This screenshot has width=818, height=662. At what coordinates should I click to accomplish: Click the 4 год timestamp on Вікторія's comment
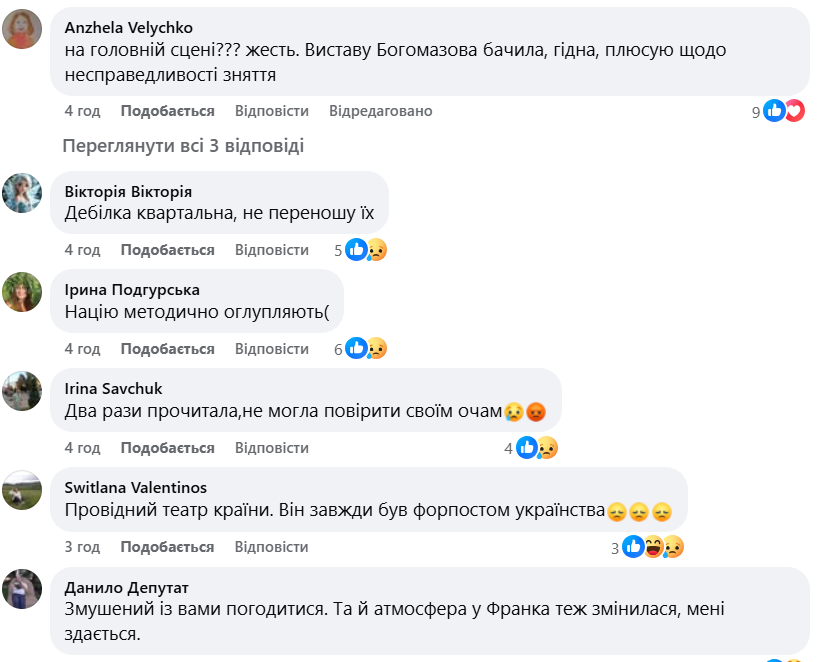click(82, 250)
